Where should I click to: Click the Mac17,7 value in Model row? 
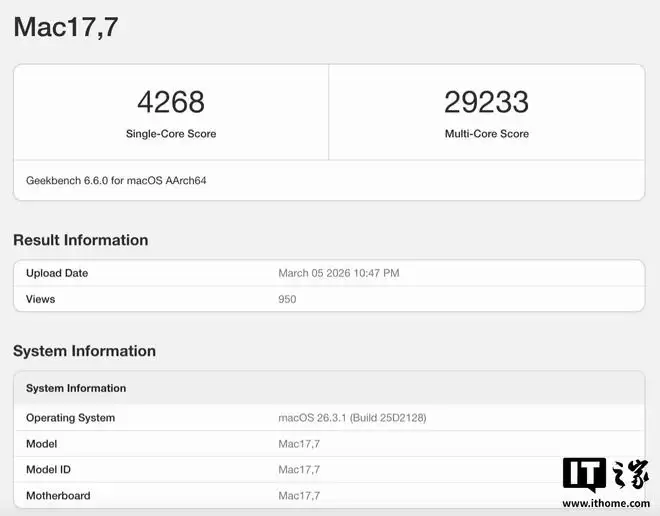tap(299, 444)
